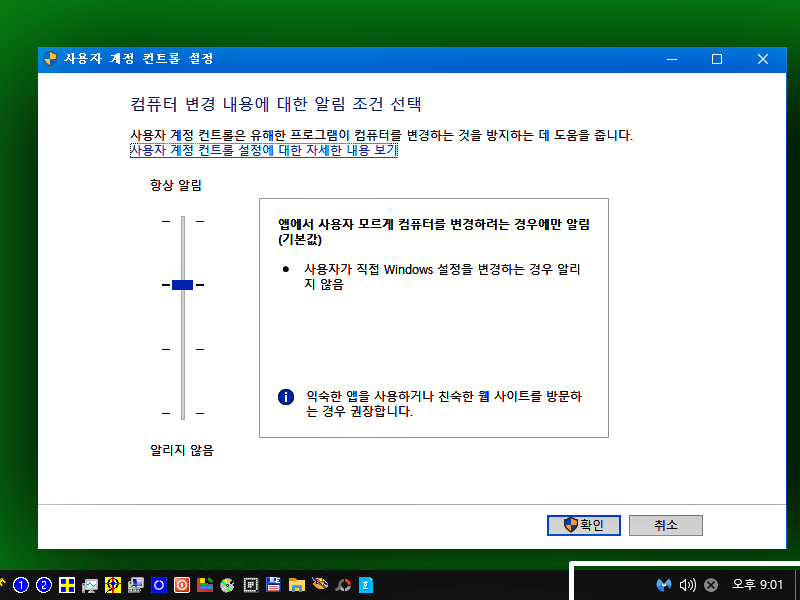
Task: Set the slider to the top 항상 알림 tick
Action: 183,221
